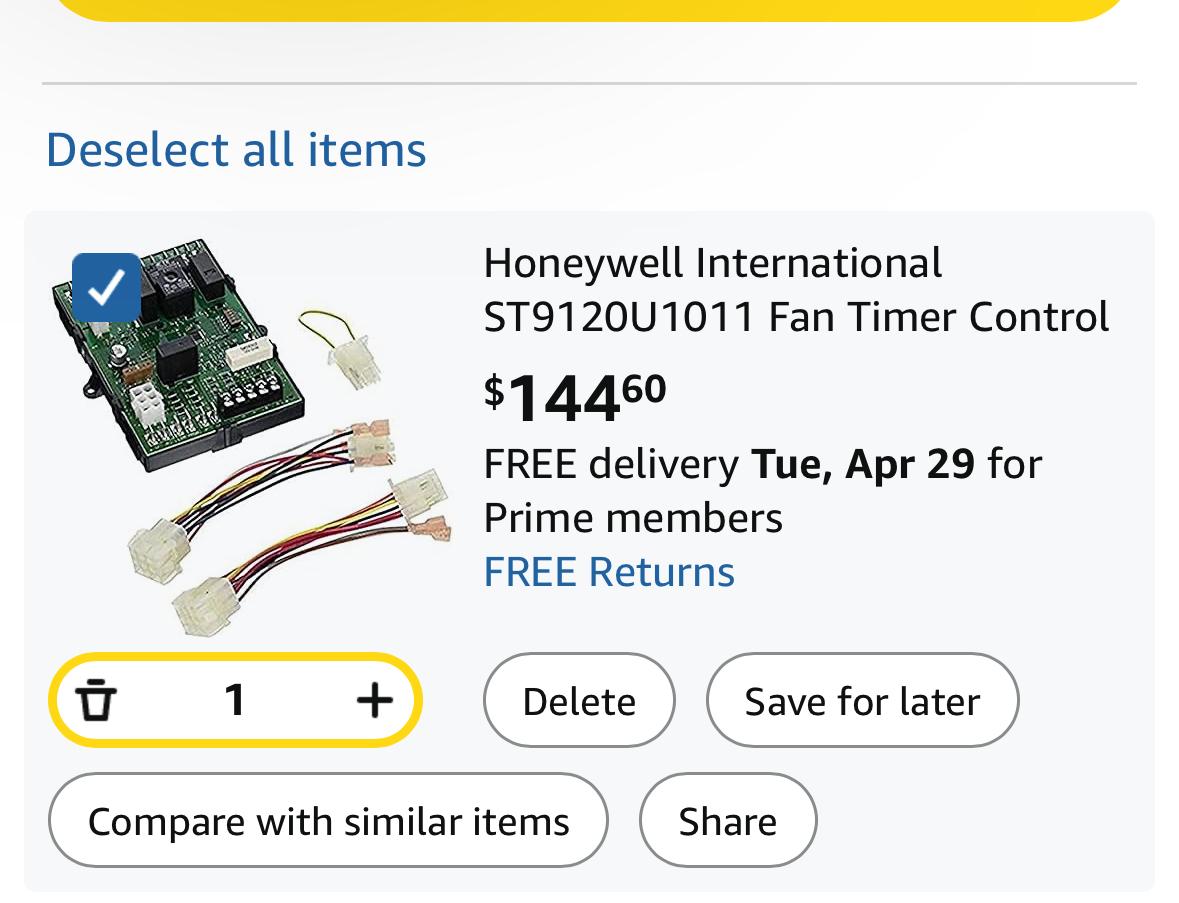Image resolution: width=1179 pixels, height=903 pixels.
Task: Click the trash can icon in quantity stepper
Action: (96, 700)
